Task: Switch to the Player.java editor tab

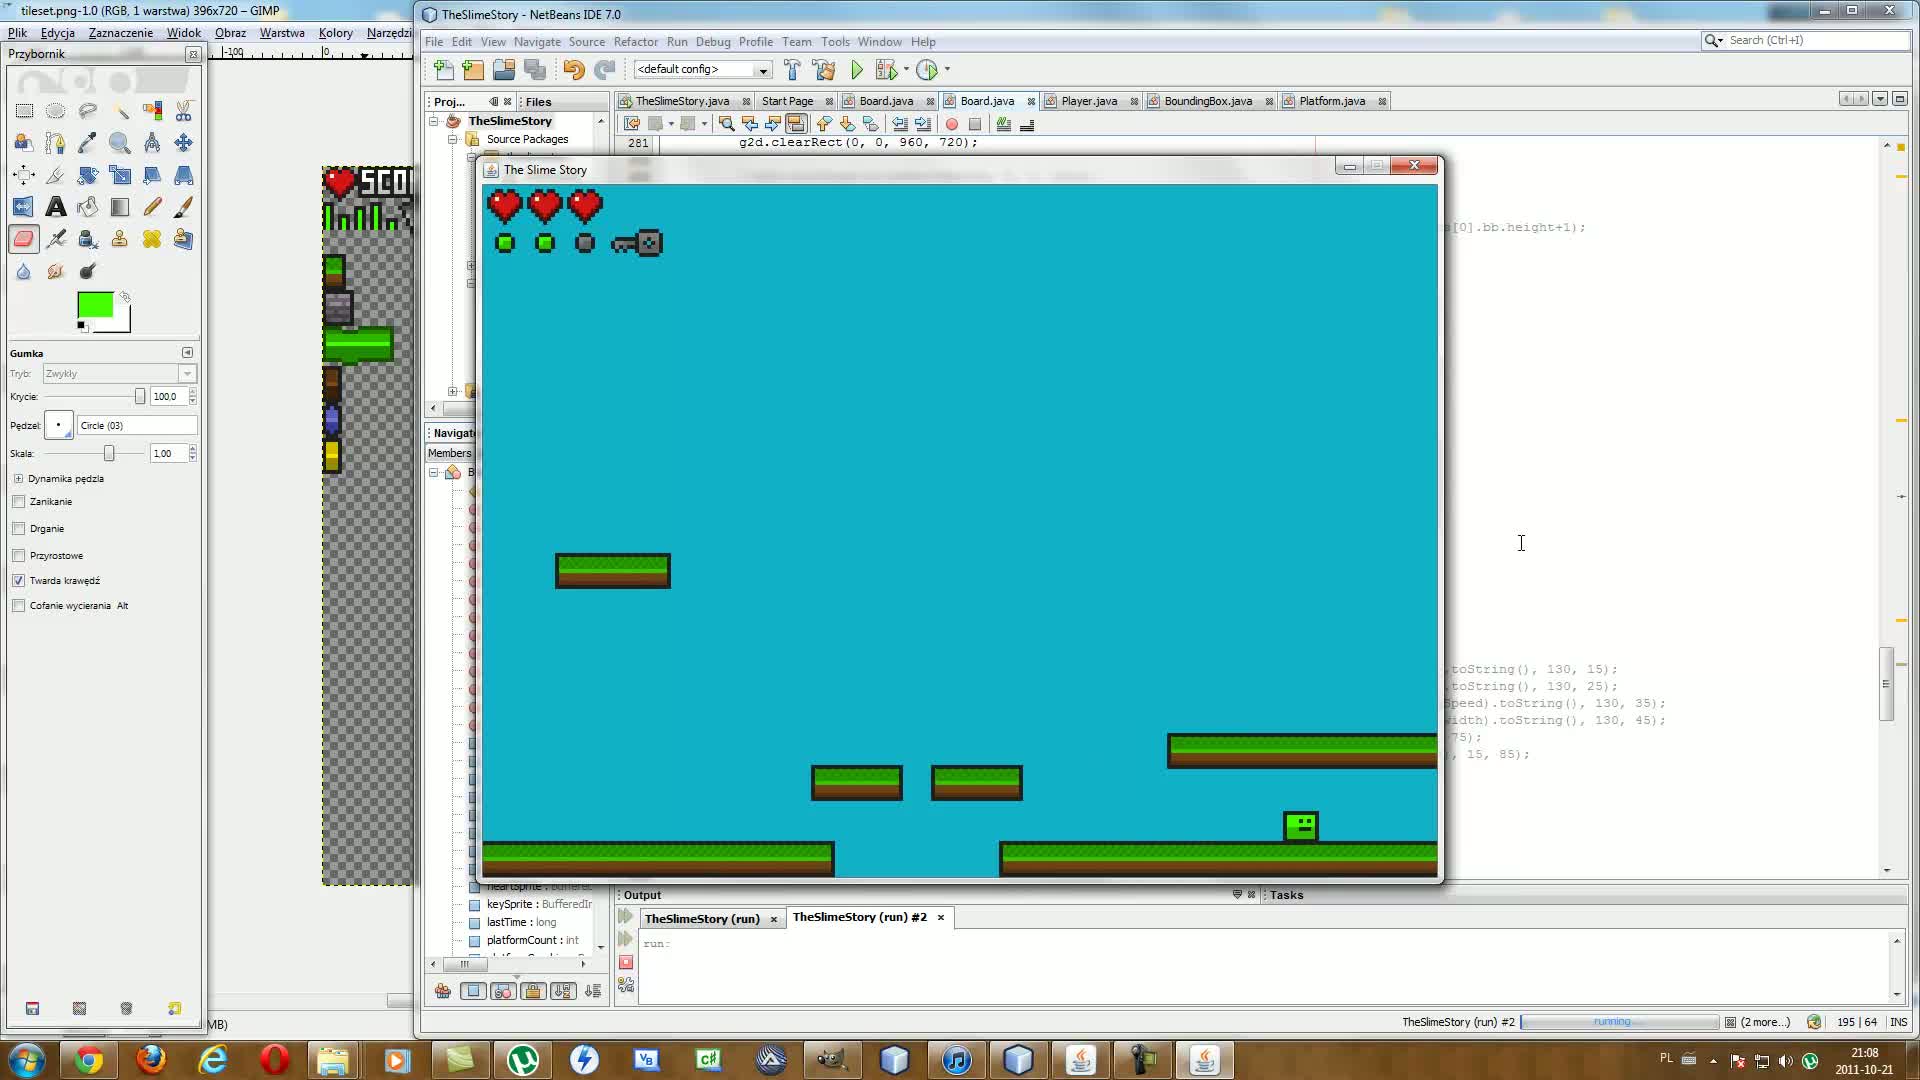Action: tap(1090, 100)
